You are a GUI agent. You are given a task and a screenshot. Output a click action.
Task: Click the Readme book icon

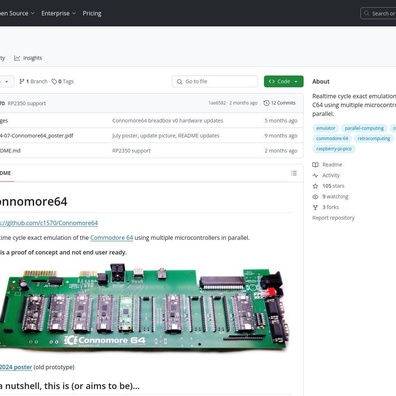tap(315, 165)
